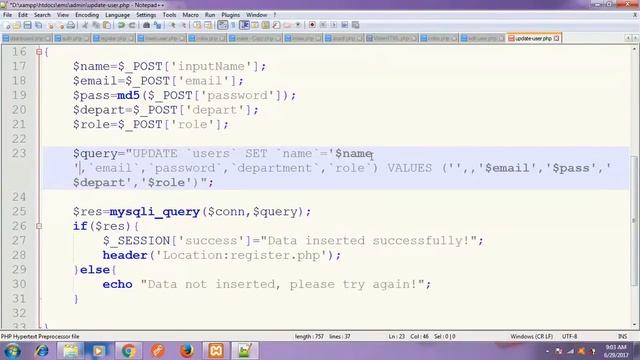
Task: Open Firefox from the taskbar
Action: (x=187, y=351)
